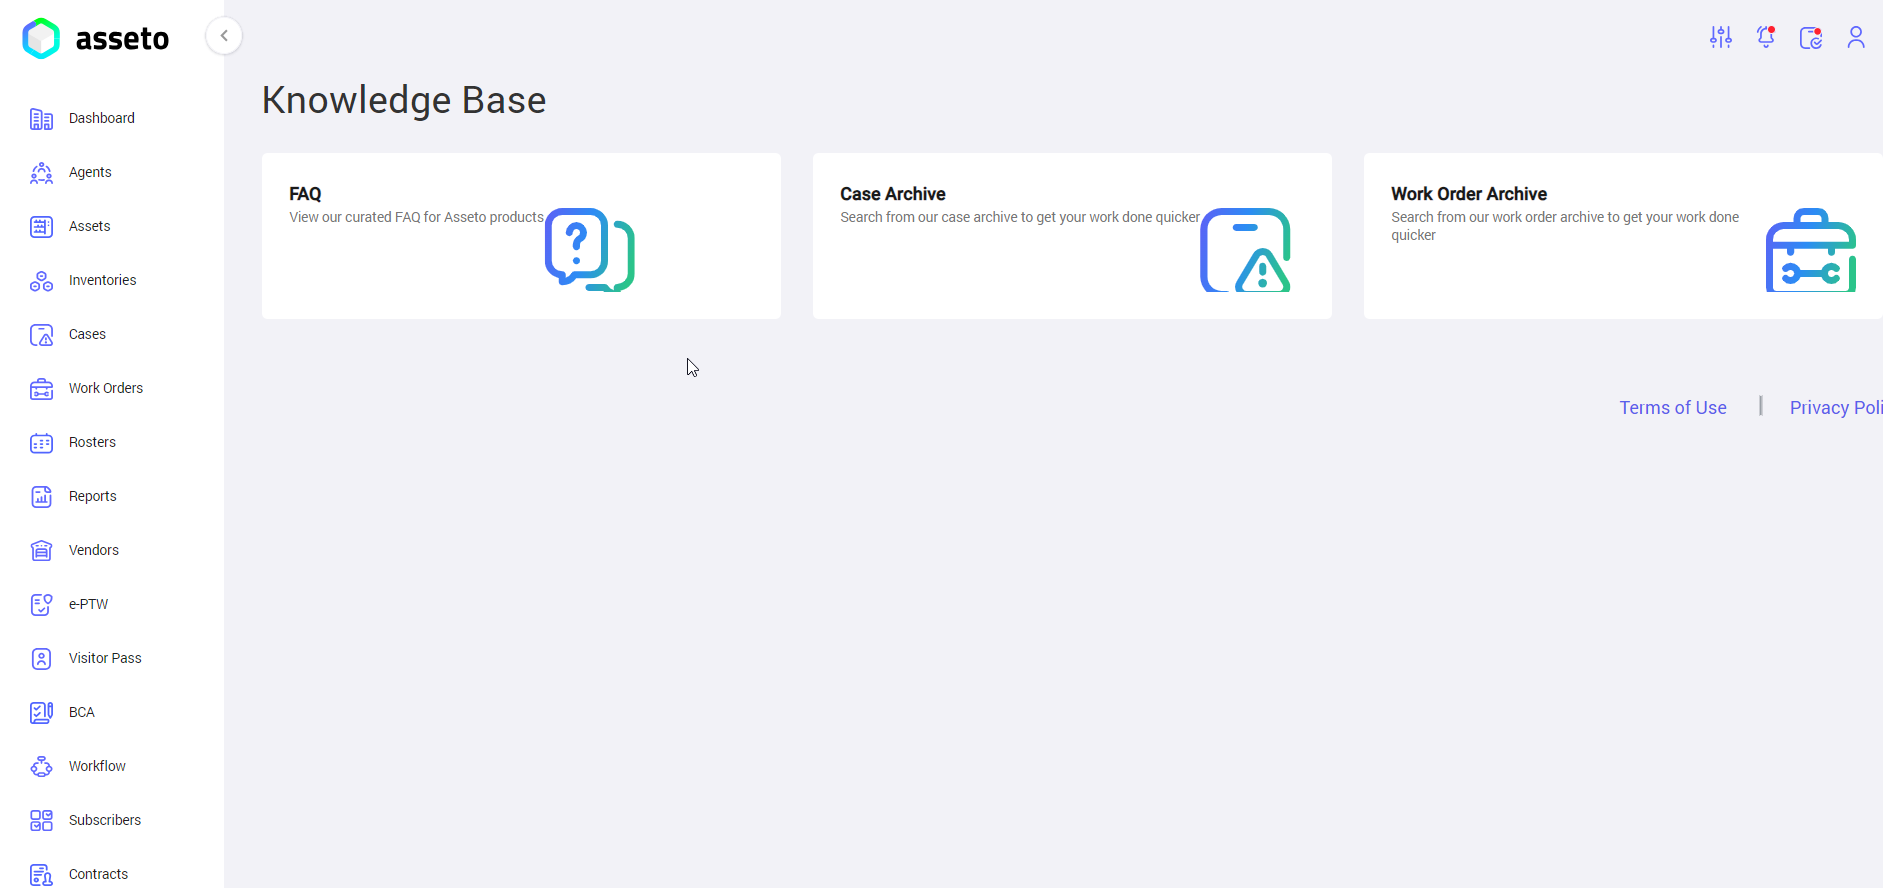Click the Agents sidebar icon
Screen dimensions: 1883x888
(41, 173)
